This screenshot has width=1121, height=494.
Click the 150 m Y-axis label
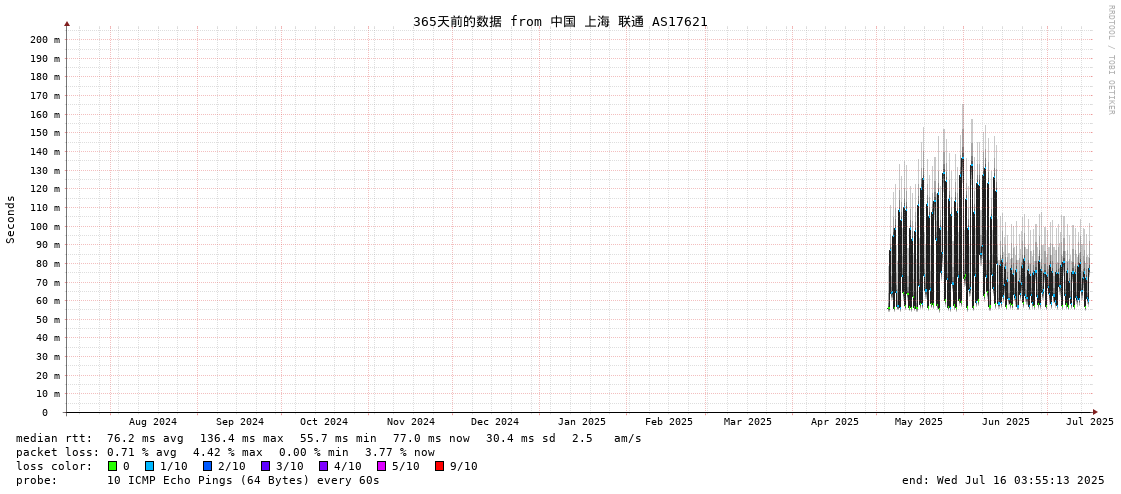[45, 132]
